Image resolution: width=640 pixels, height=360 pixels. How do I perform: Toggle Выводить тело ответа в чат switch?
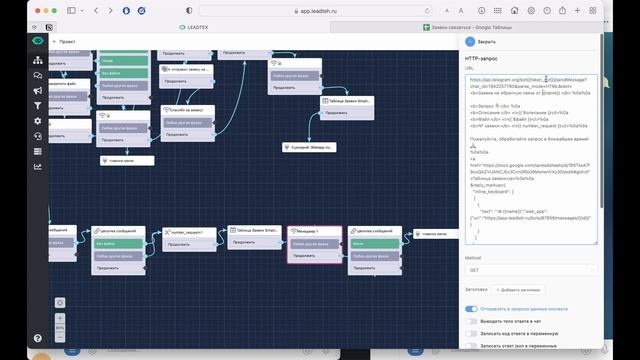coord(471,321)
